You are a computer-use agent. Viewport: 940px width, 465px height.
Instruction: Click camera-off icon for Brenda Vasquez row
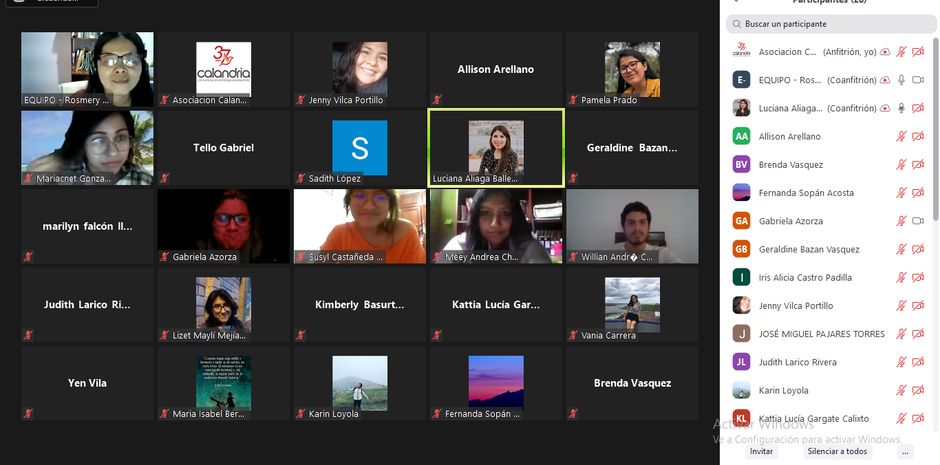[x=918, y=165]
